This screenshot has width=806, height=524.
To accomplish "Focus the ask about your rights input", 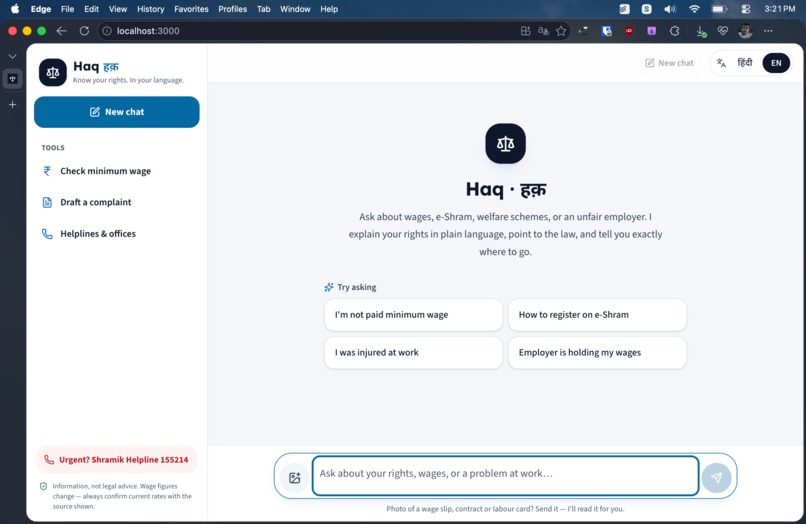I will 505,475.
